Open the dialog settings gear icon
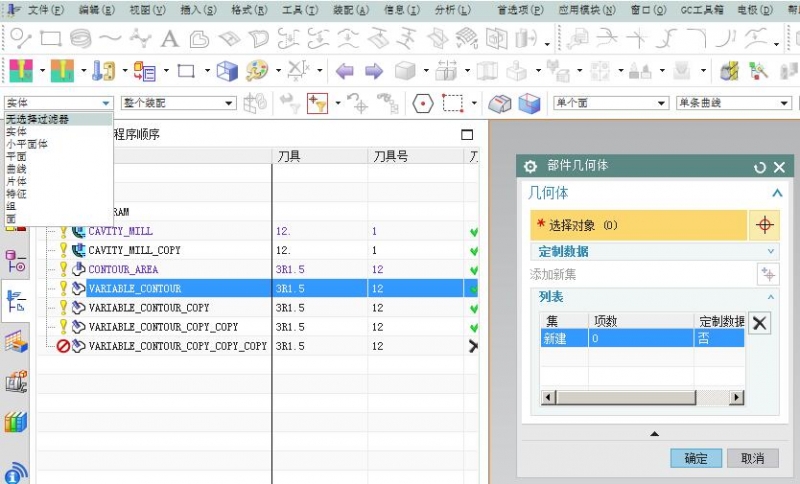This screenshot has height=484, width=800. 530,166
